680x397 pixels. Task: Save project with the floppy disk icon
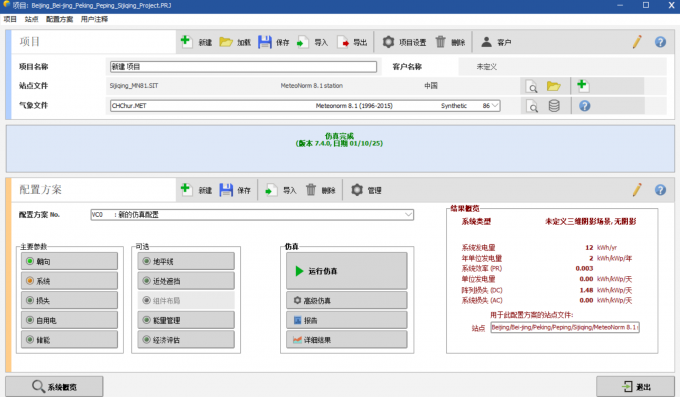265,42
